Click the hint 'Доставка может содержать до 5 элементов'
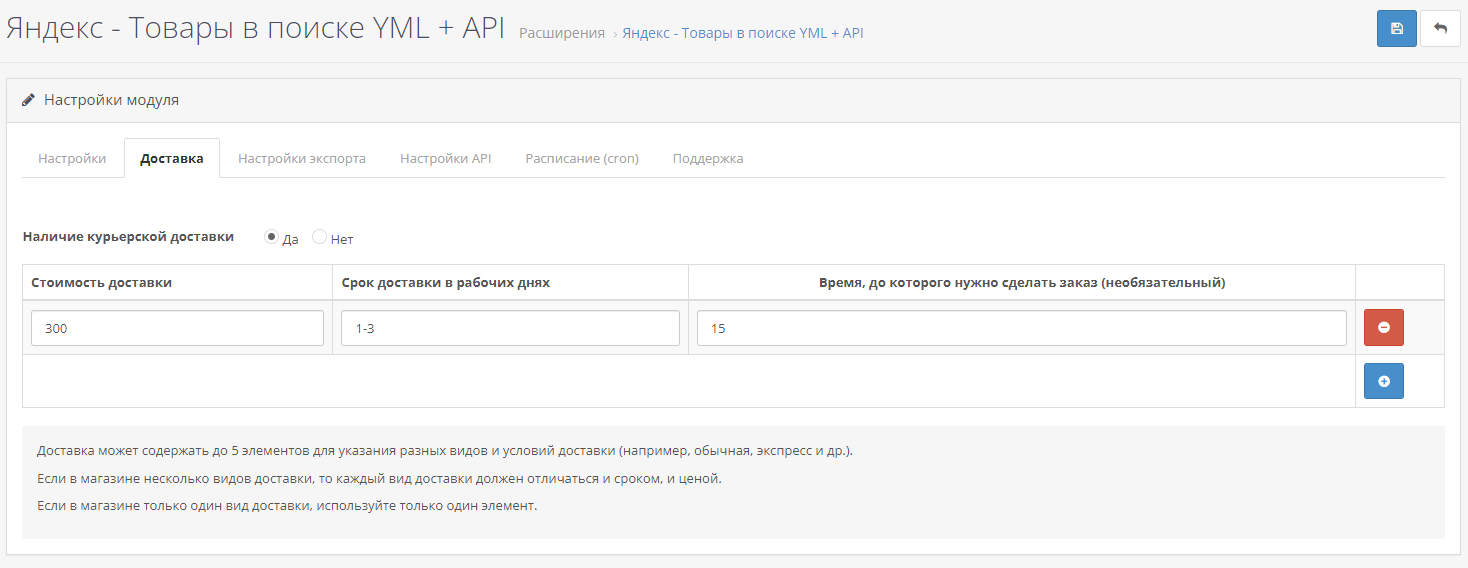This screenshot has height=568, width=1468. tap(445, 451)
